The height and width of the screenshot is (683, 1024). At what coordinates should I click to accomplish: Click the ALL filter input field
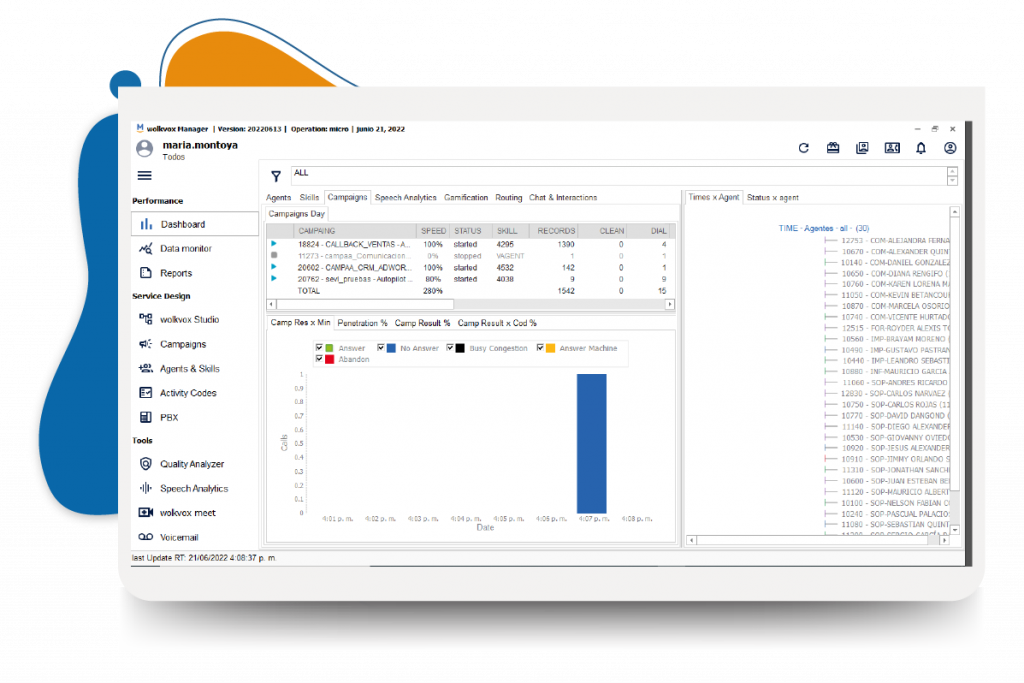pos(618,176)
